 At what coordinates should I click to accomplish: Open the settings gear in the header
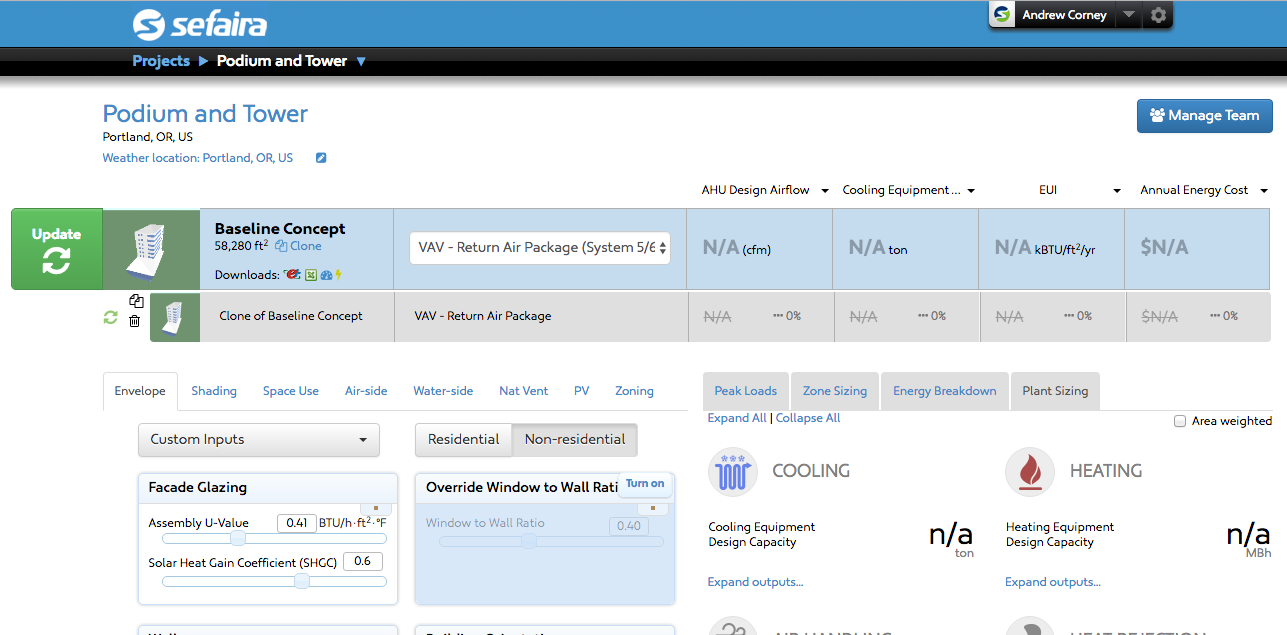point(1158,15)
